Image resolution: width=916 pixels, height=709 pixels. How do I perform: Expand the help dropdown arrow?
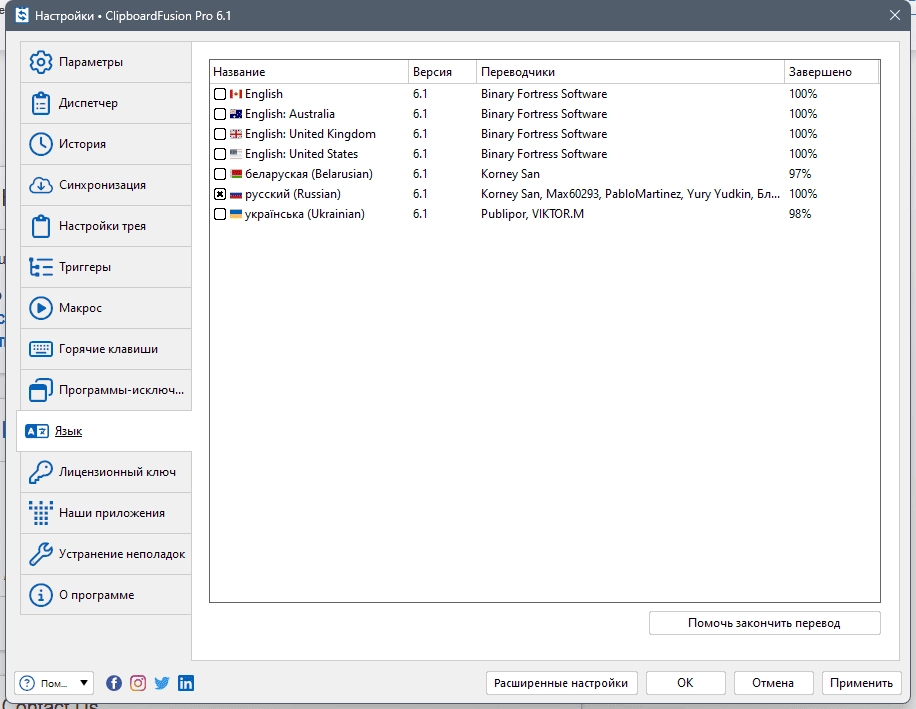pyautogui.click(x=84, y=683)
